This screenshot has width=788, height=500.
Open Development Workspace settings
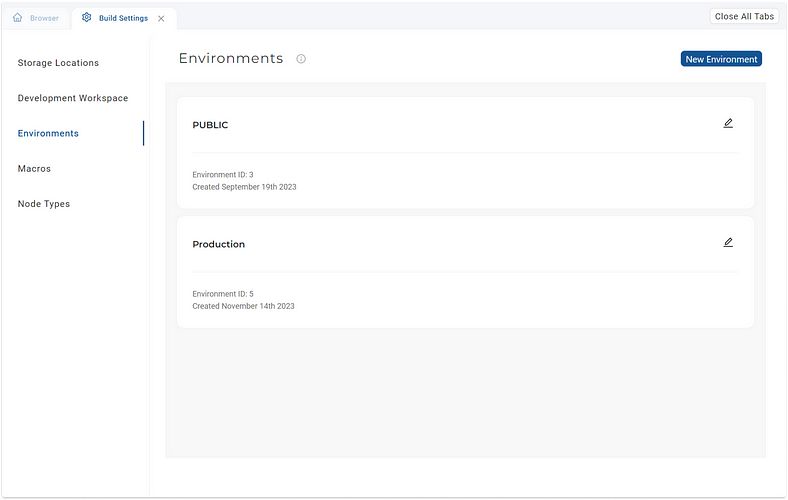click(73, 98)
